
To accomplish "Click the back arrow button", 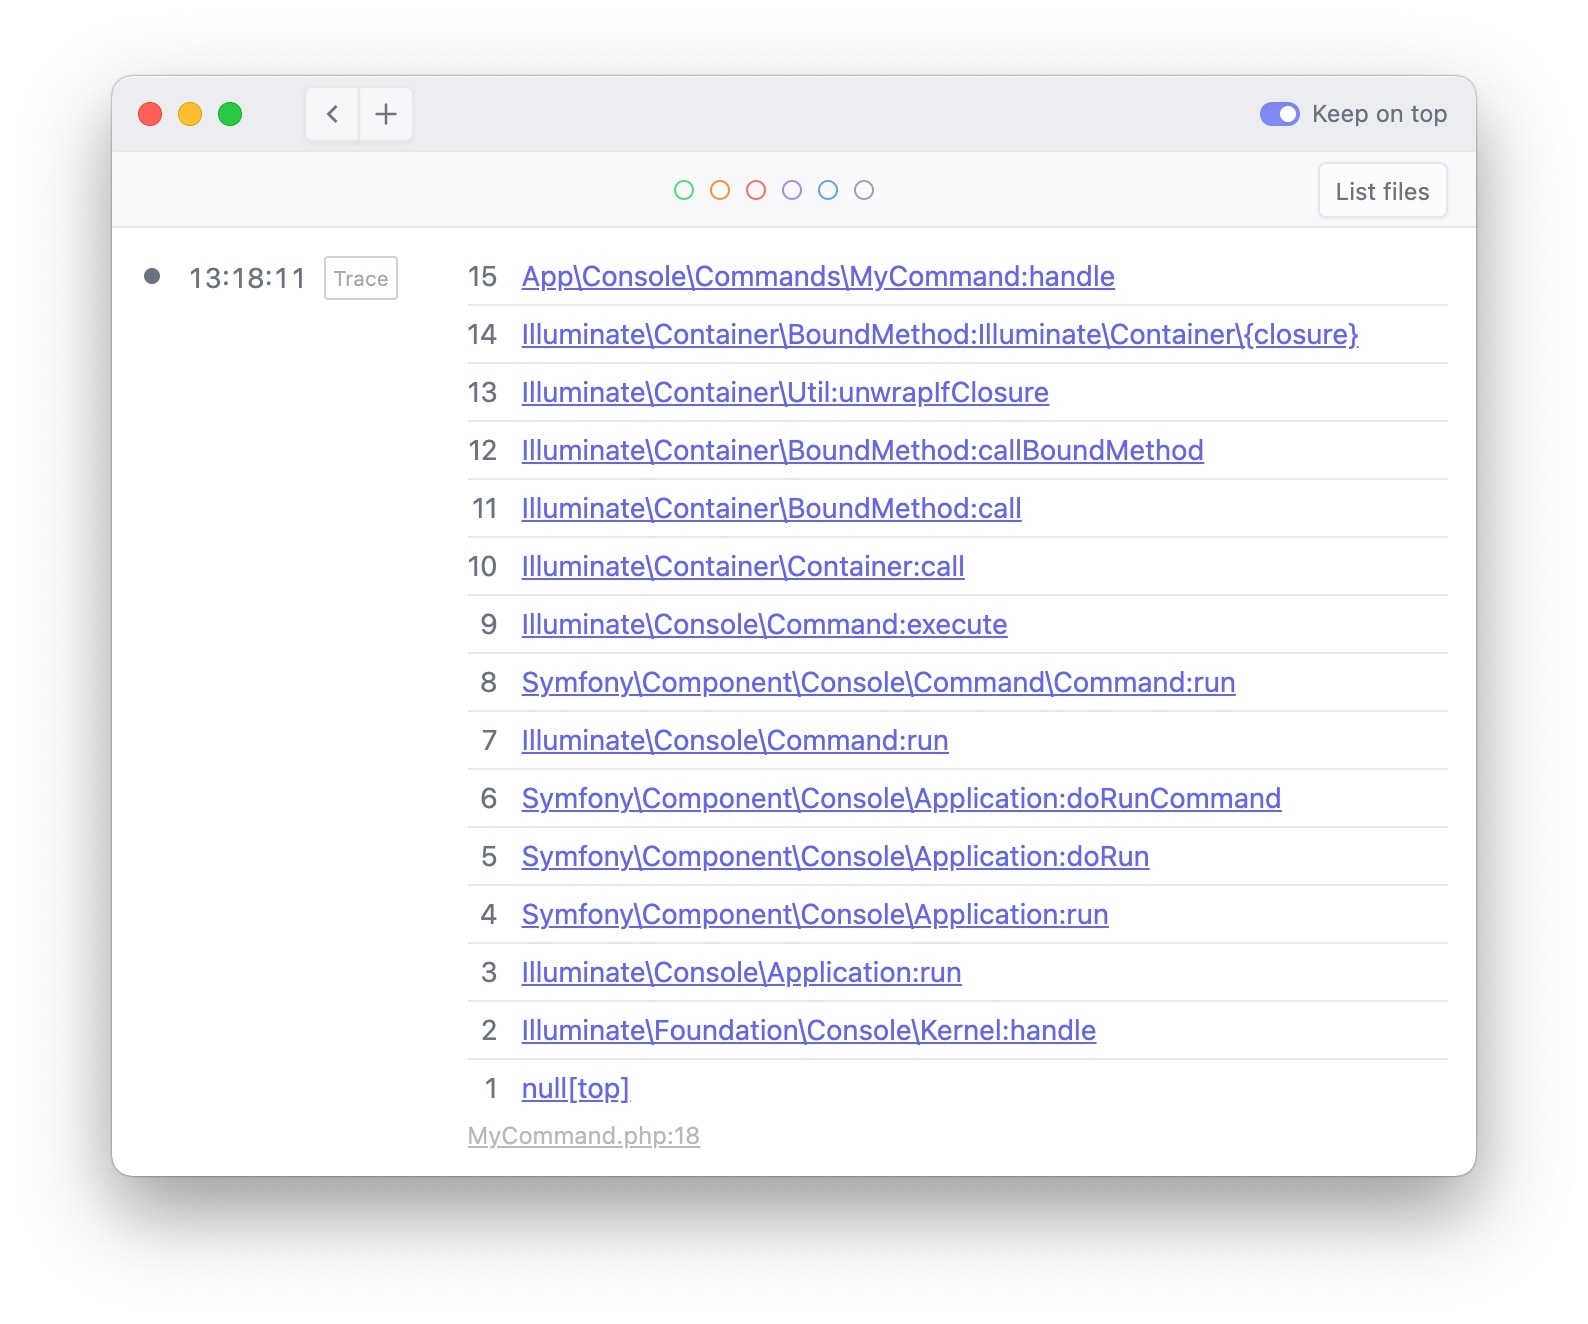I will click(x=333, y=114).
